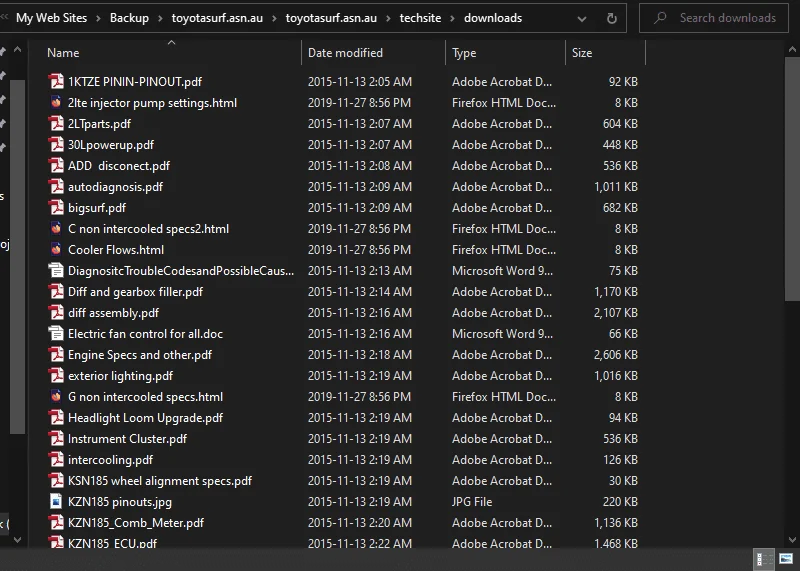800x571 pixels.
Task: Click the navigation pane scroll up arrow
Action: pyautogui.click(x=17, y=49)
